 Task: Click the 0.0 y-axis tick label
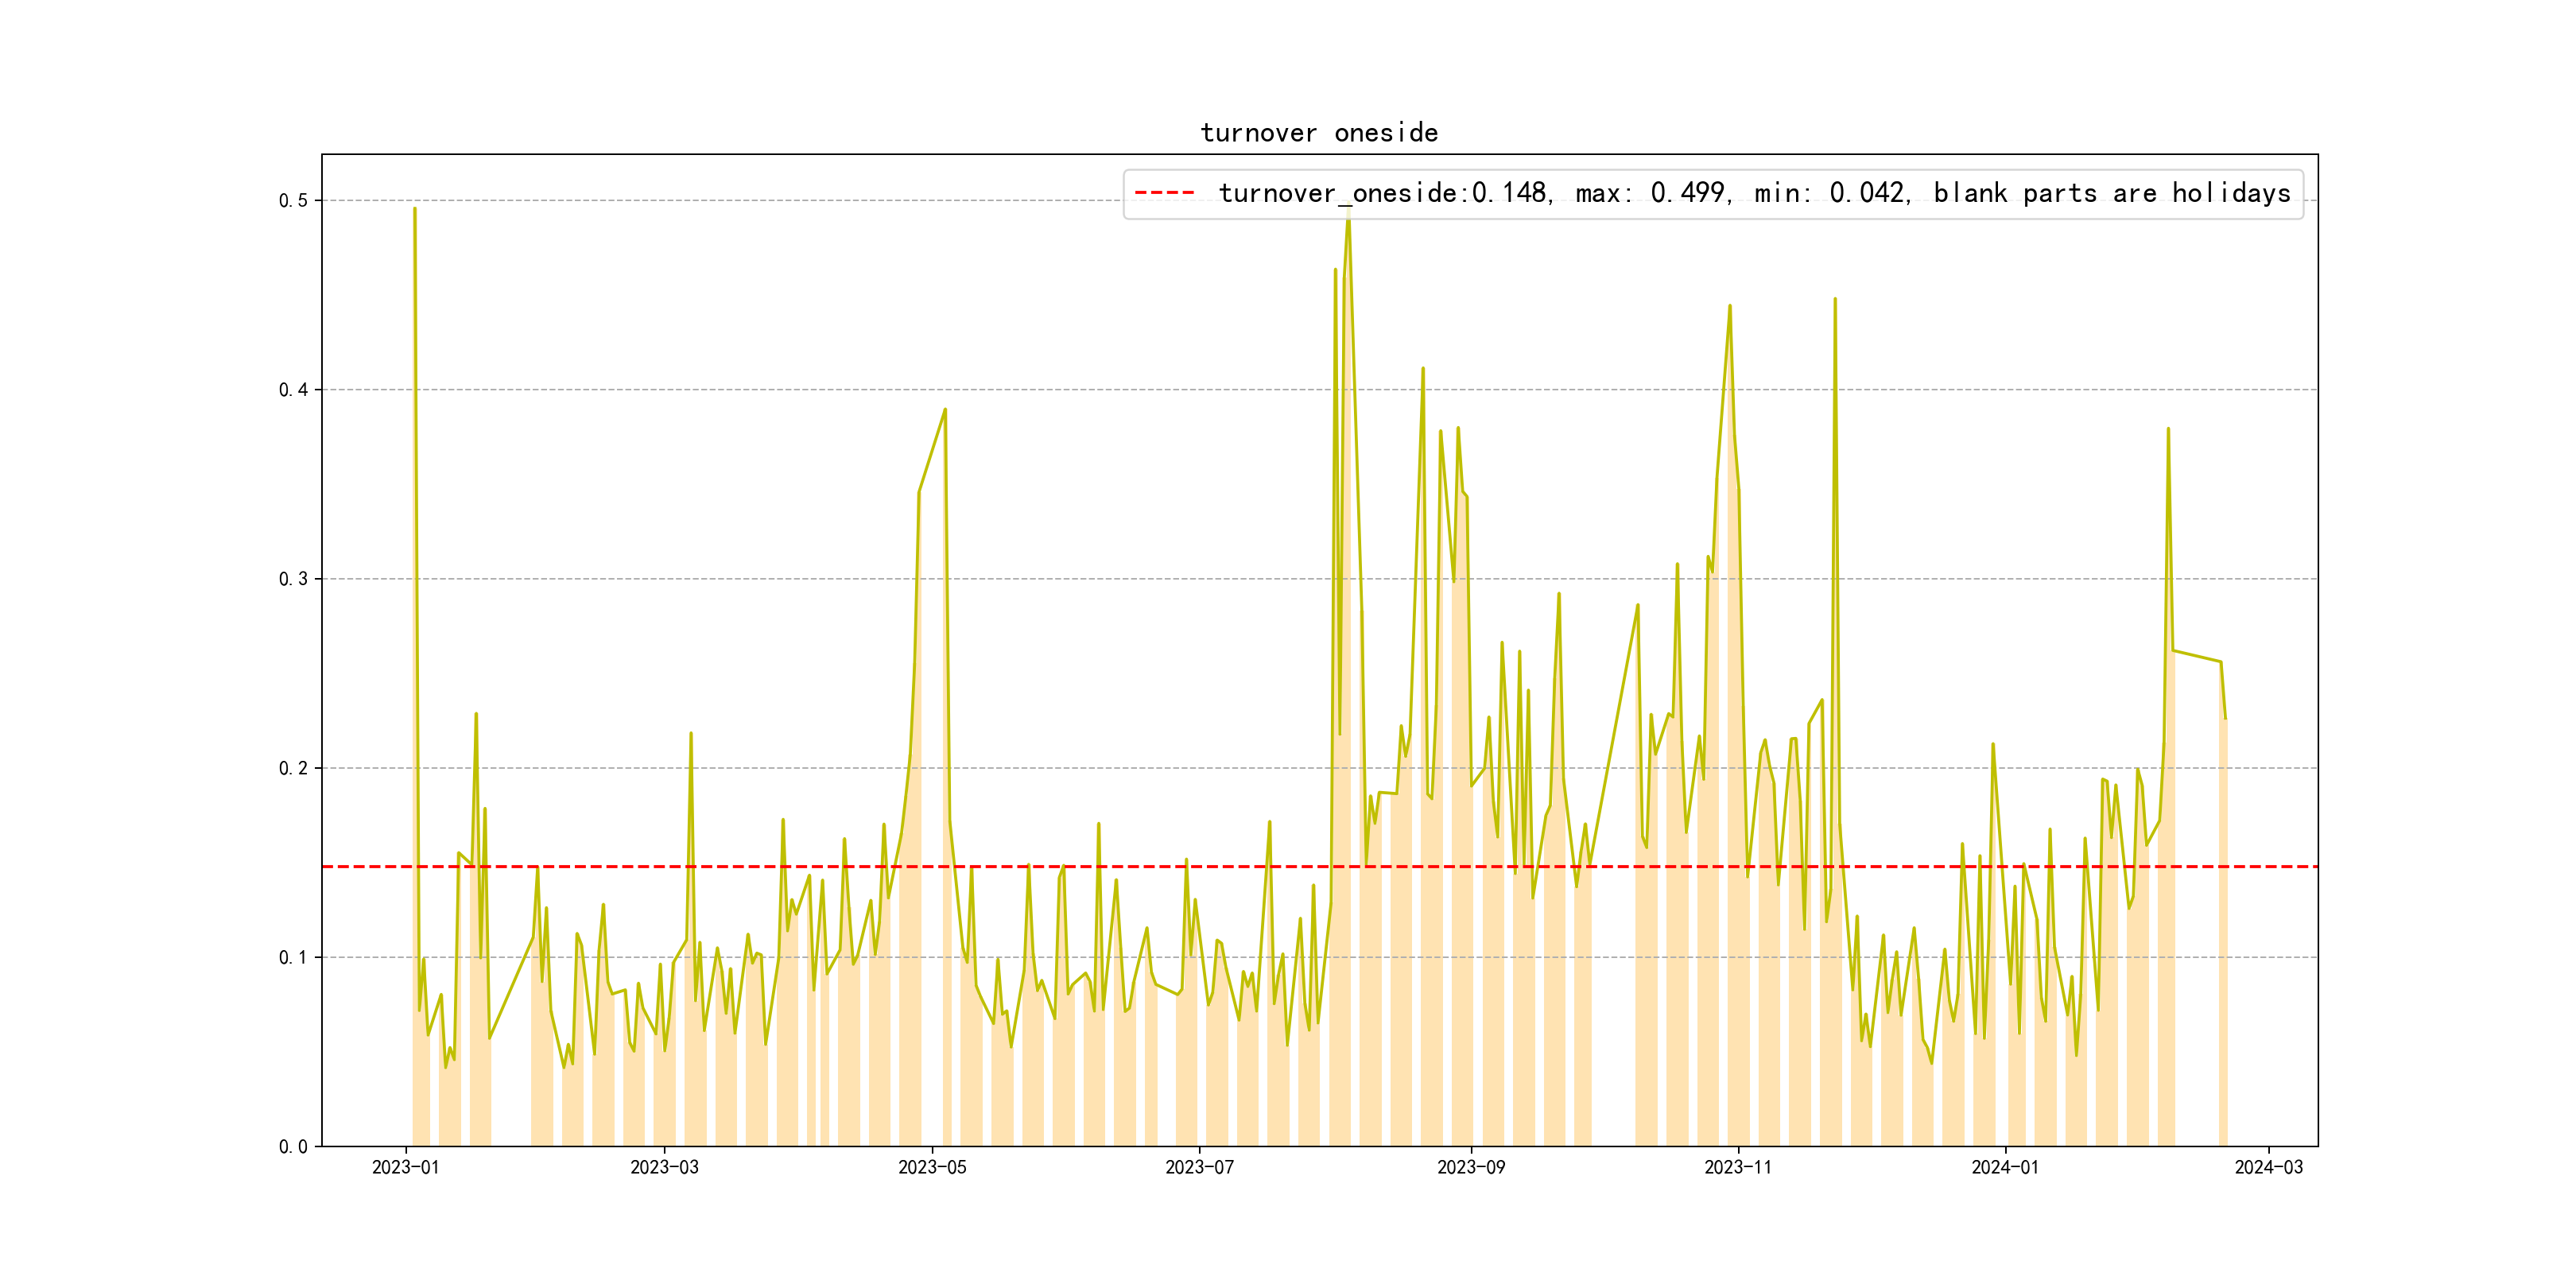pyautogui.click(x=293, y=1147)
